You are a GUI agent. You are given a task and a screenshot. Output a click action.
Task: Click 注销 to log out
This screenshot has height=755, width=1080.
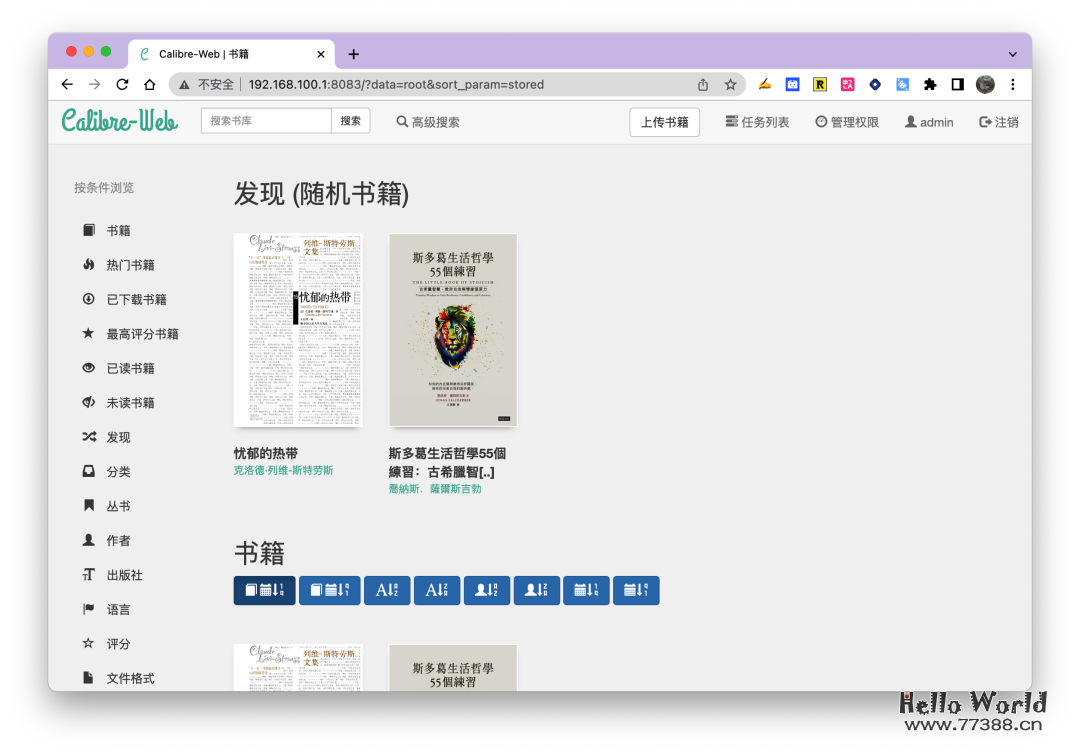(999, 122)
